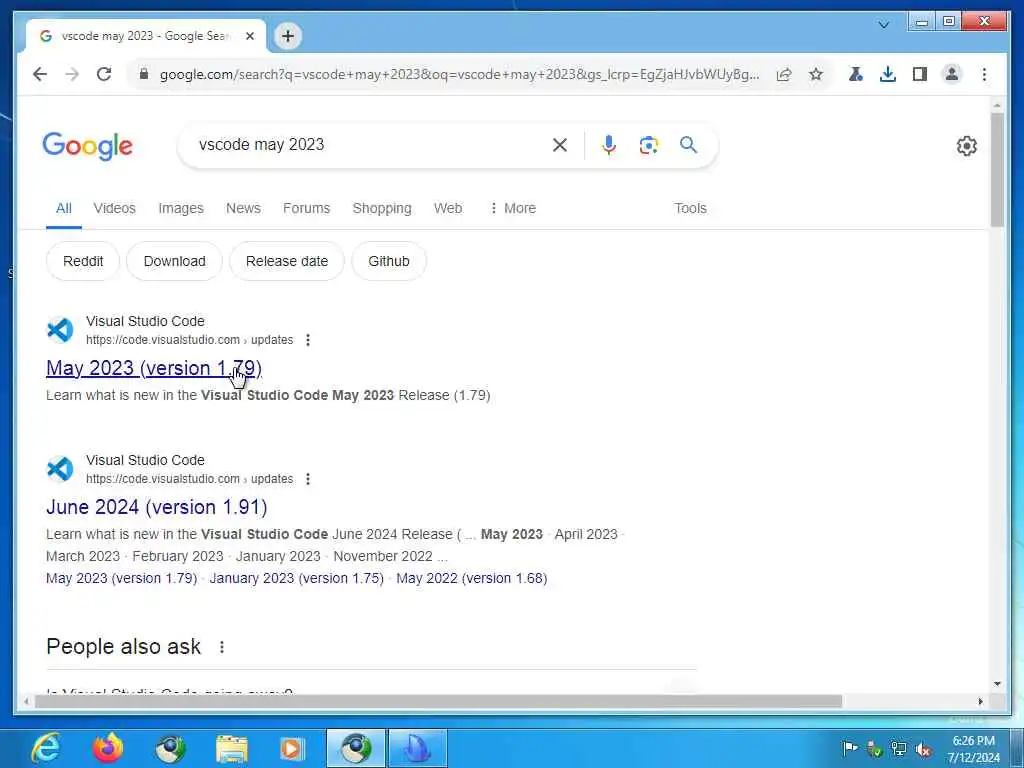
Task: Open the downloads icon in the toolbar
Action: tap(888, 74)
